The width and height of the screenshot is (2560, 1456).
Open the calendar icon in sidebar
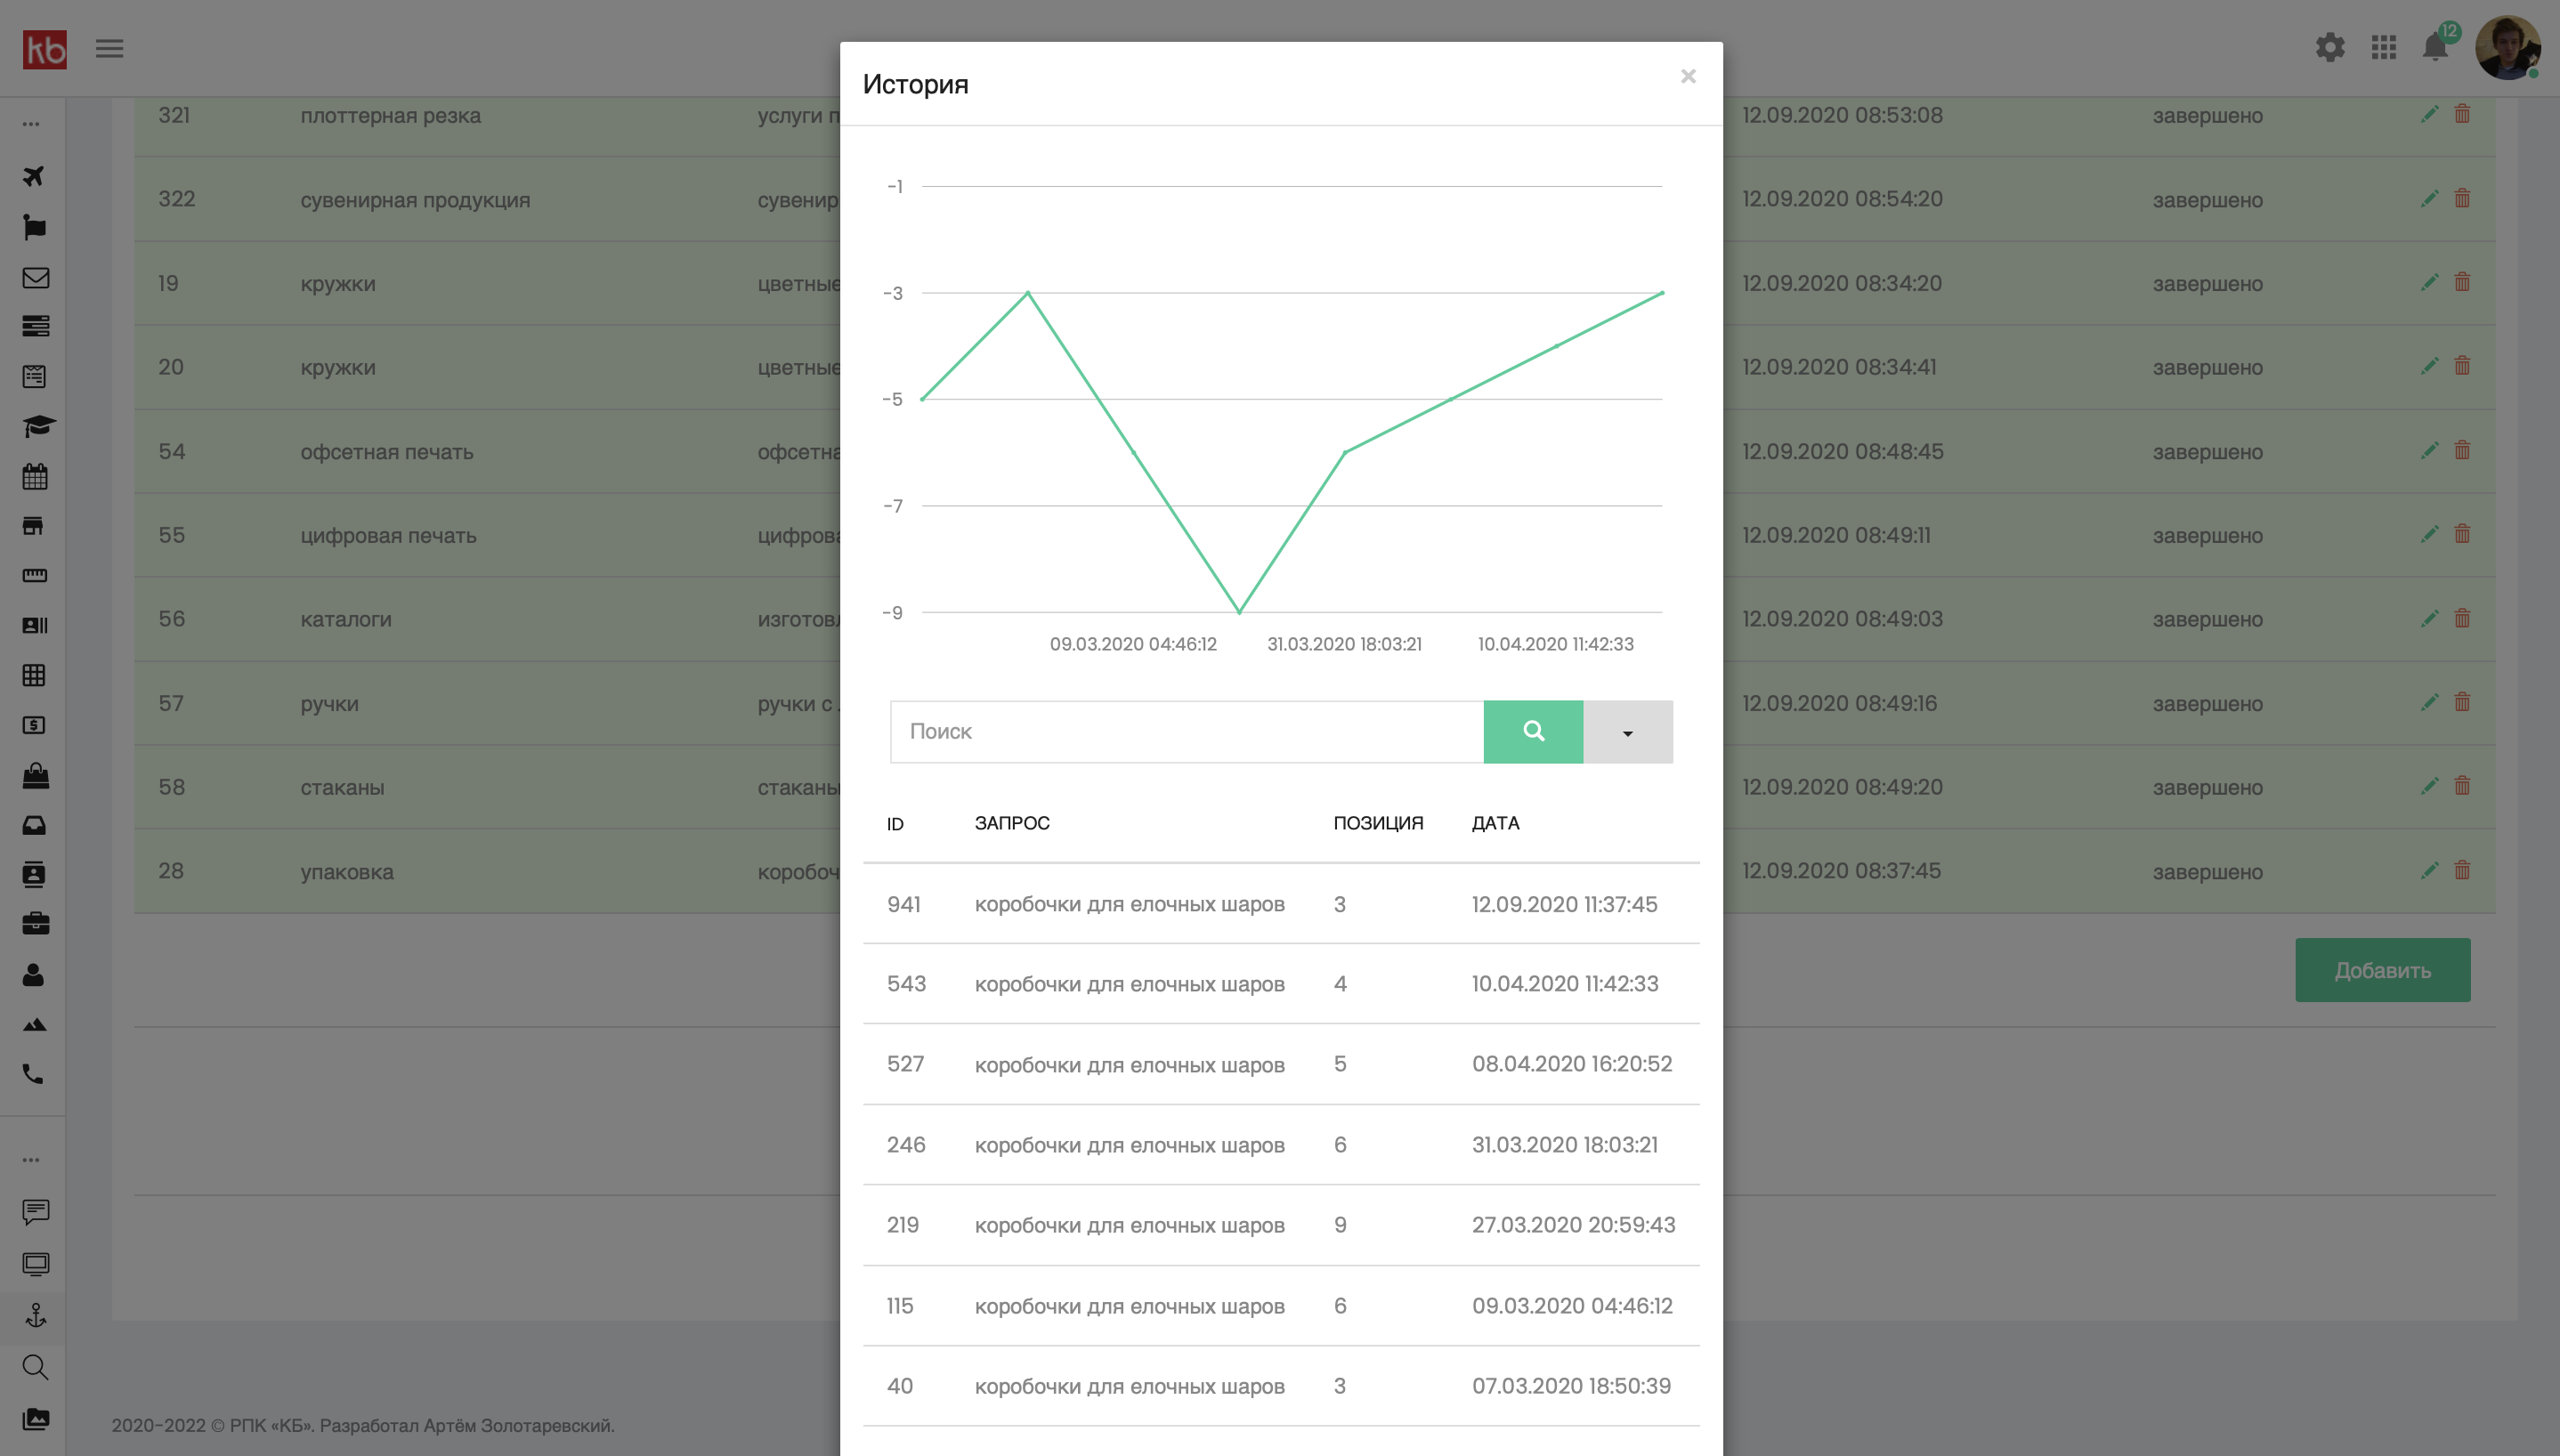point(35,476)
